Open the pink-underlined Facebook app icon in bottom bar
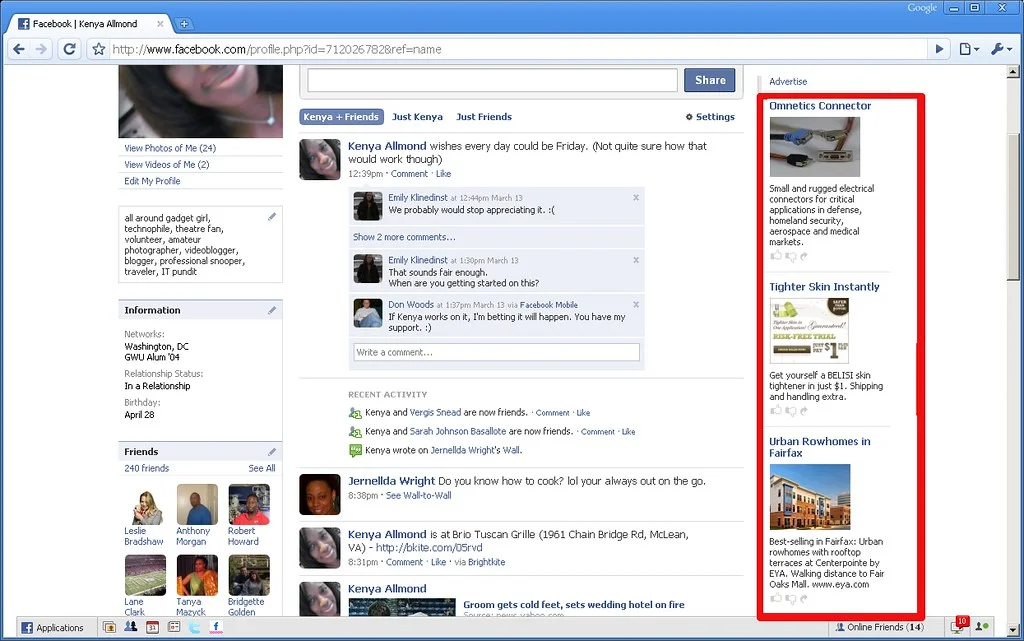The height and width of the screenshot is (641, 1024). [x=216, y=627]
